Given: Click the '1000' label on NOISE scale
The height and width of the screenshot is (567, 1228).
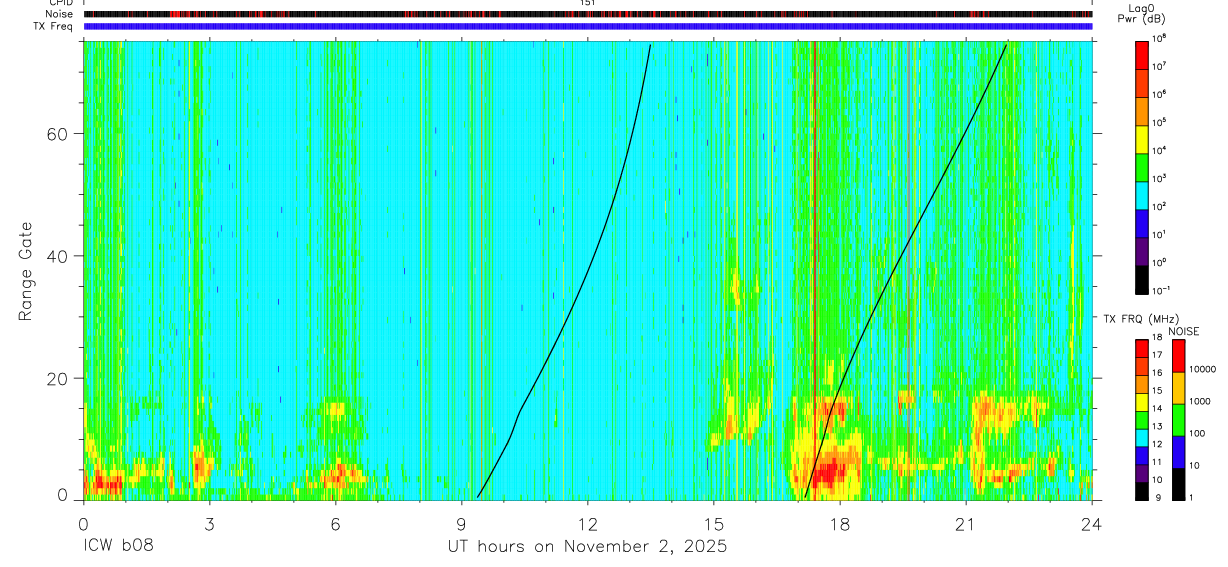Looking at the screenshot, I should pyautogui.click(x=1202, y=402).
